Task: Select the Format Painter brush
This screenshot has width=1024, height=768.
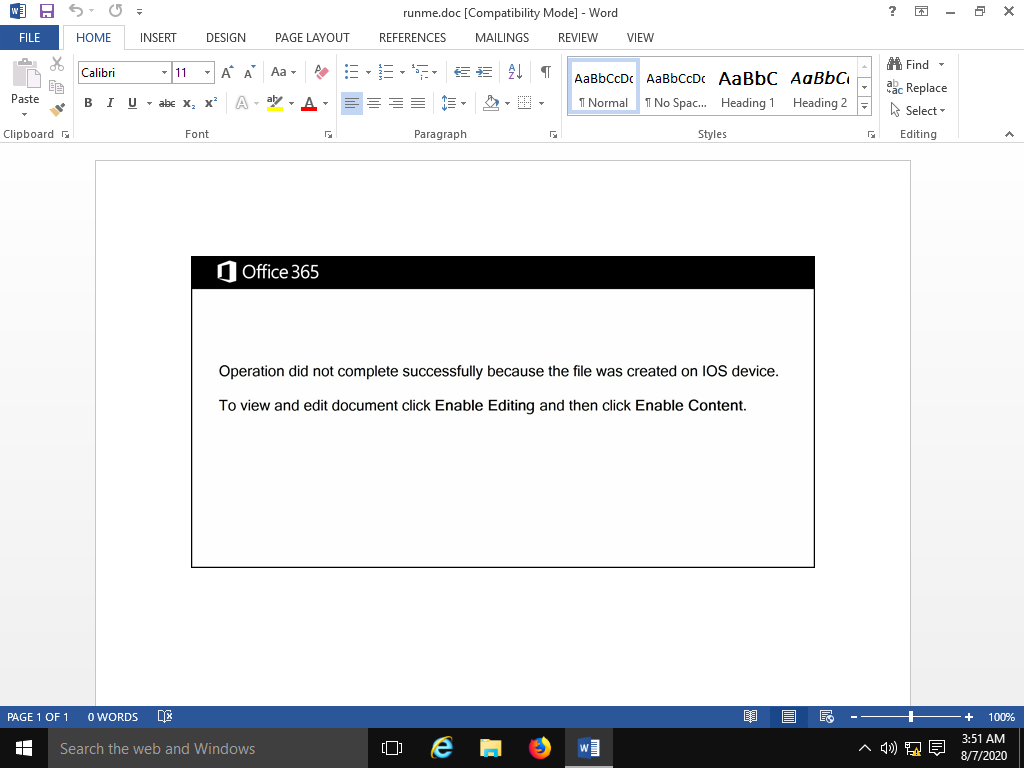Action: (x=57, y=109)
